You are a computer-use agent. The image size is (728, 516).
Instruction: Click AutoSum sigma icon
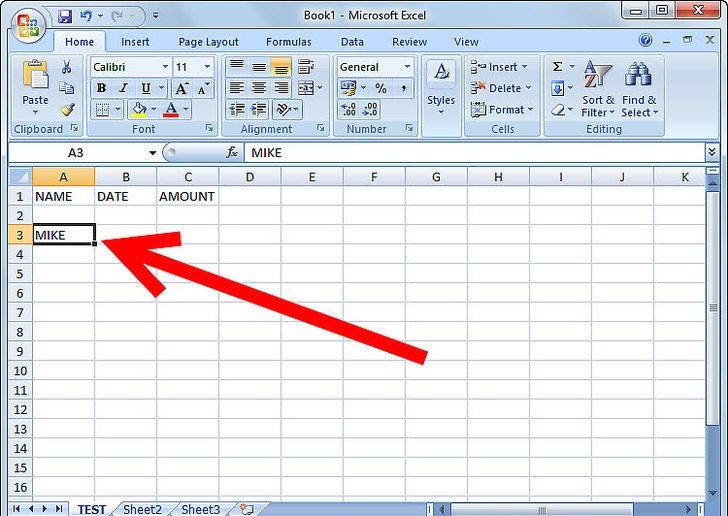click(558, 67)
